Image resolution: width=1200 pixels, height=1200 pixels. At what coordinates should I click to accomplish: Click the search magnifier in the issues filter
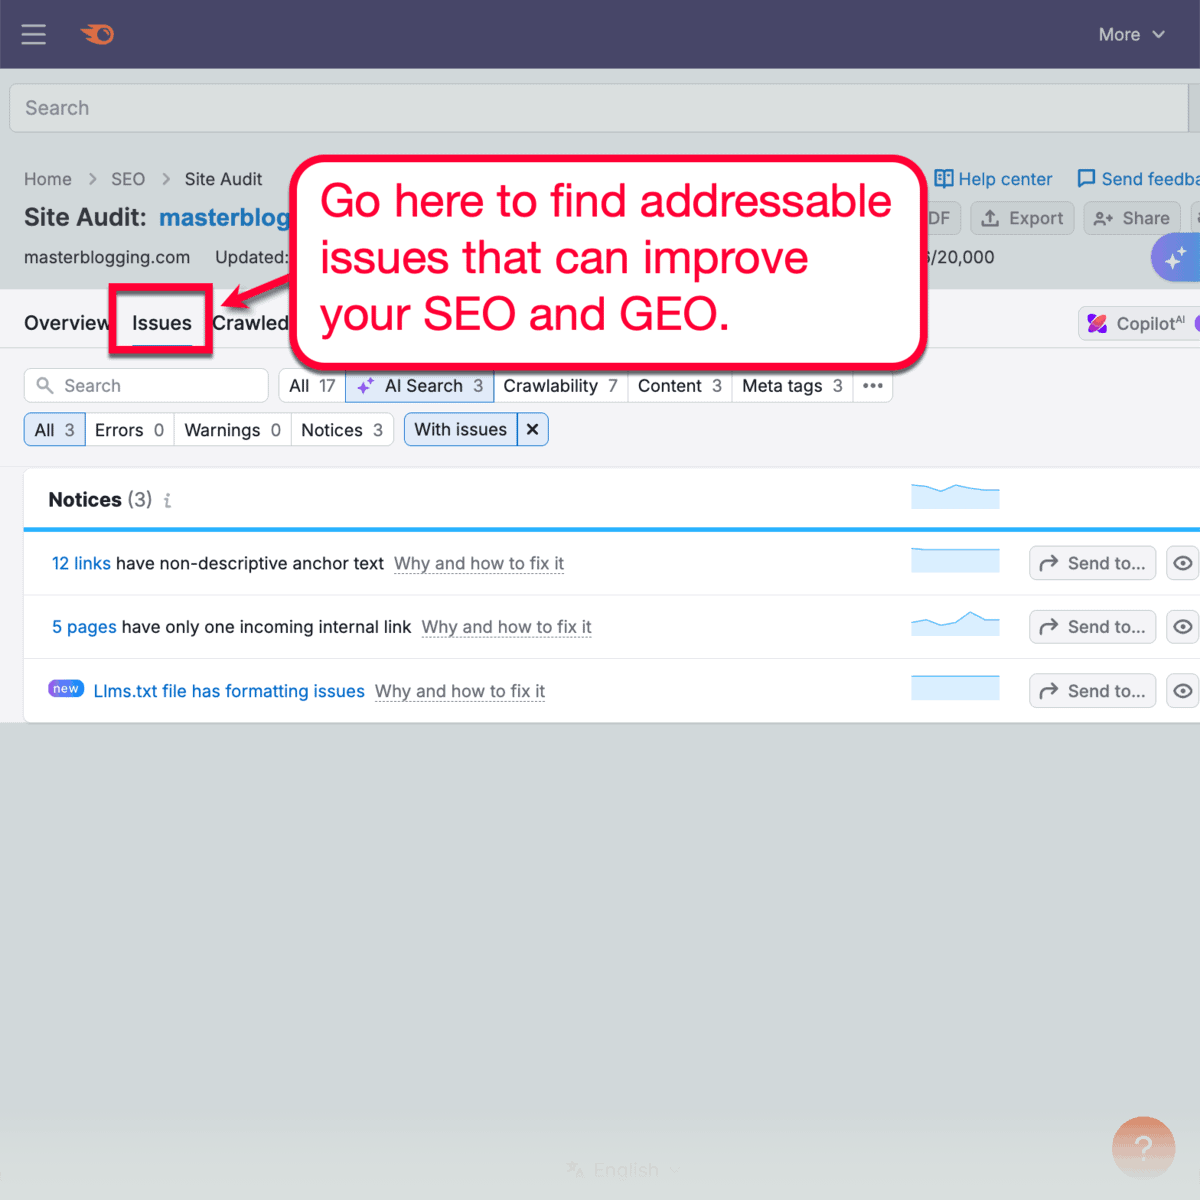tap(46, 385)
